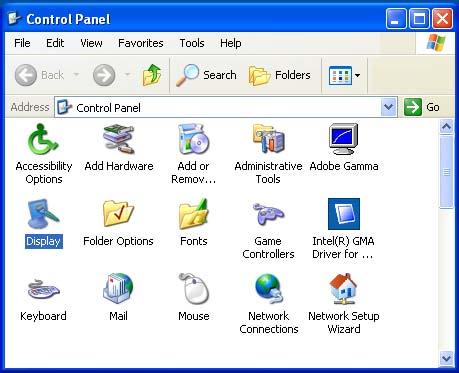Open the Help menu
The height and width of the screenshot is (373, 459).
(231, 43)
